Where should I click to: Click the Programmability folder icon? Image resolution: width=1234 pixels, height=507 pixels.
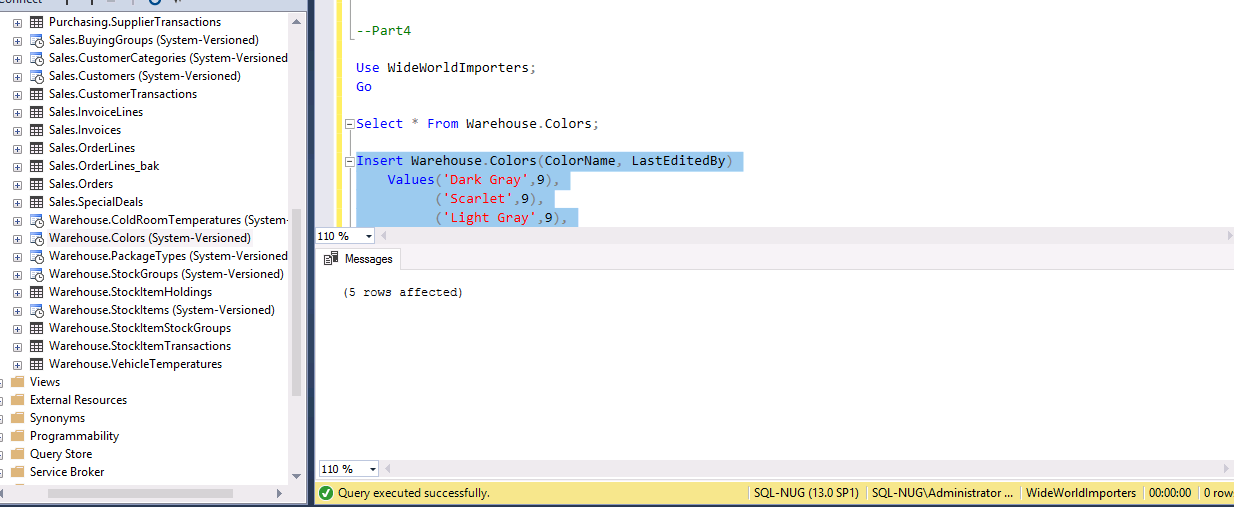[17, 436]
